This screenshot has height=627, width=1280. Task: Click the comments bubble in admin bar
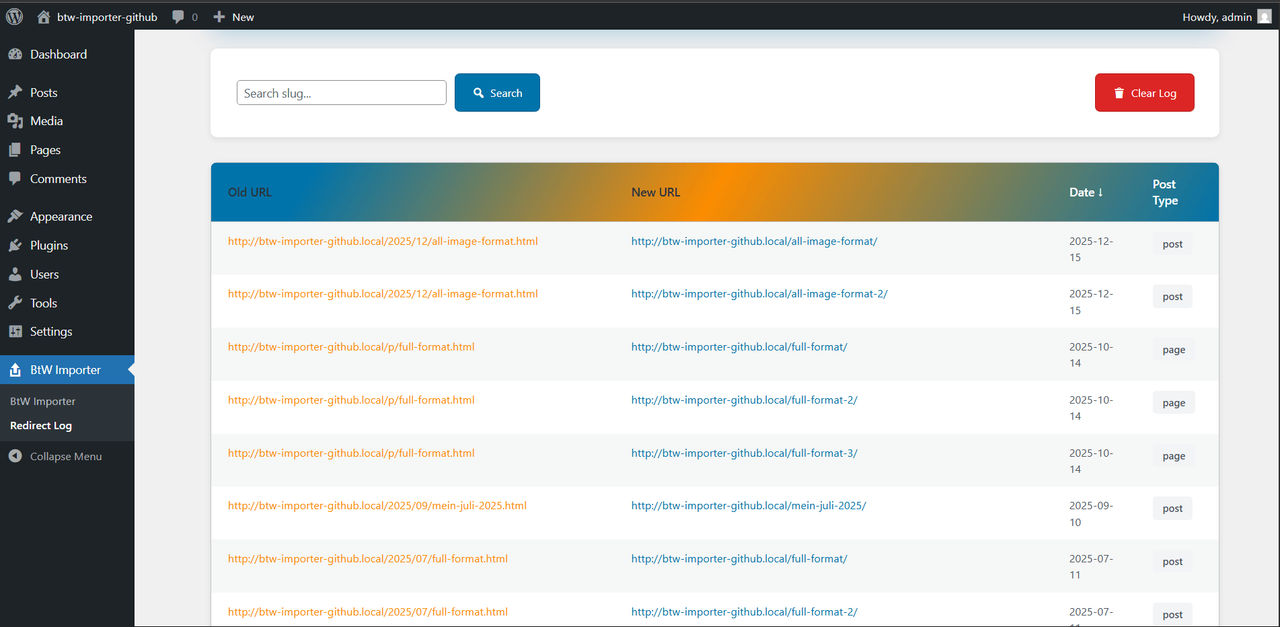pos(177,16)
